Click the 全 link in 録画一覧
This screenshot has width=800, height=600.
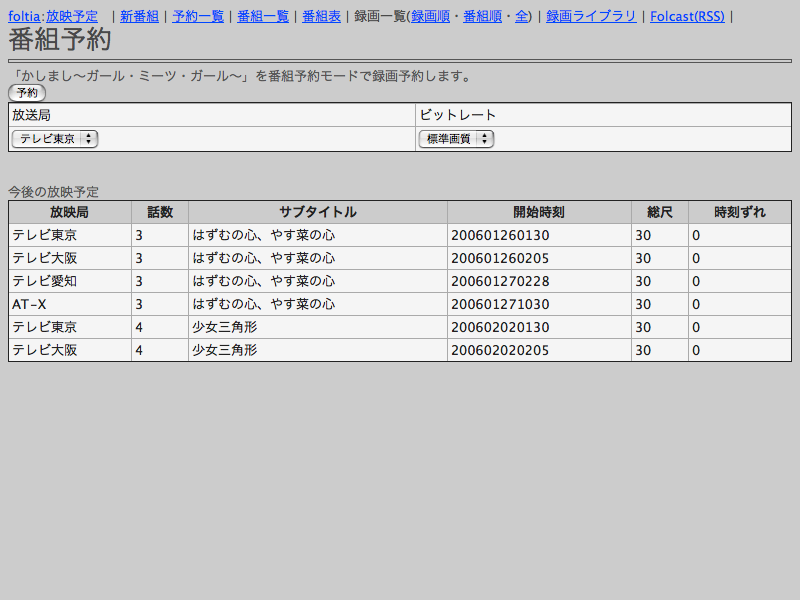click(521, 16)
